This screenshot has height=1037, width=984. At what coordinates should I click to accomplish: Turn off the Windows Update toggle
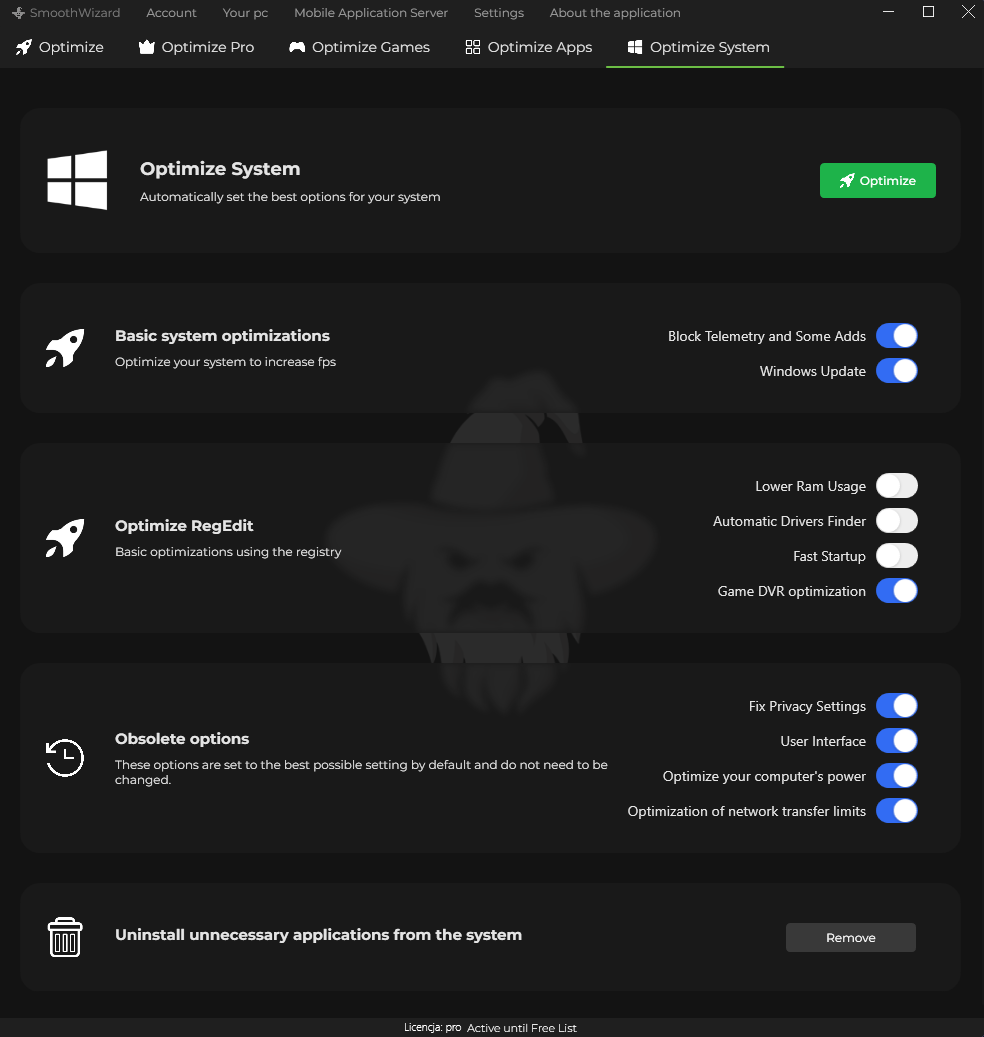point(897,371)
